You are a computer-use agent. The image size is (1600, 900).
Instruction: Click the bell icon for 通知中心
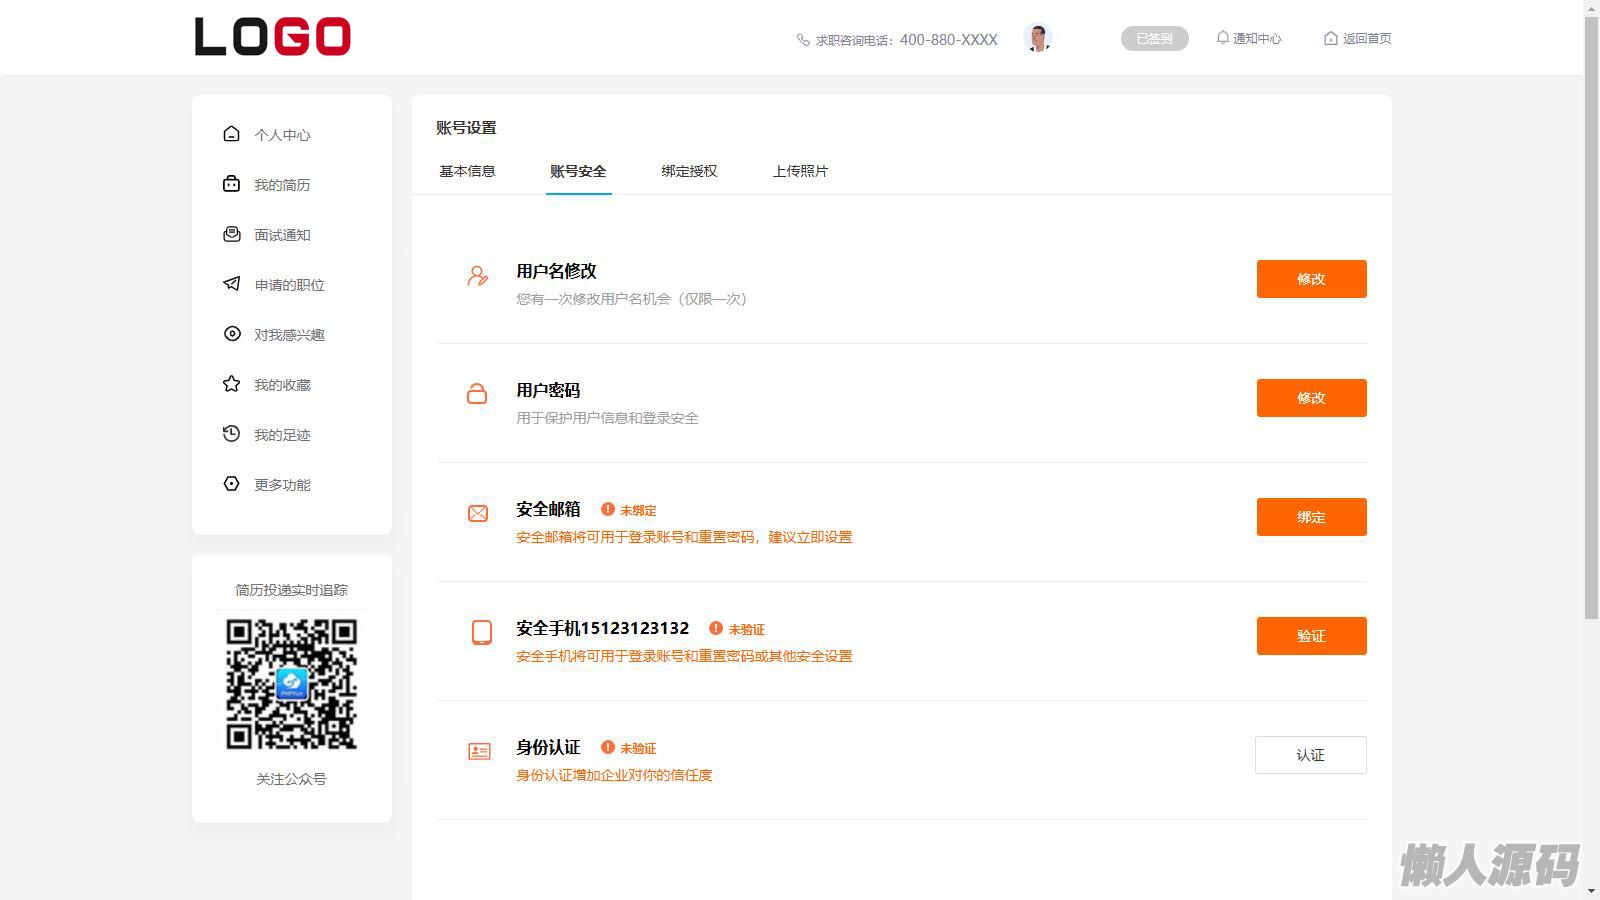point(1222,38)
